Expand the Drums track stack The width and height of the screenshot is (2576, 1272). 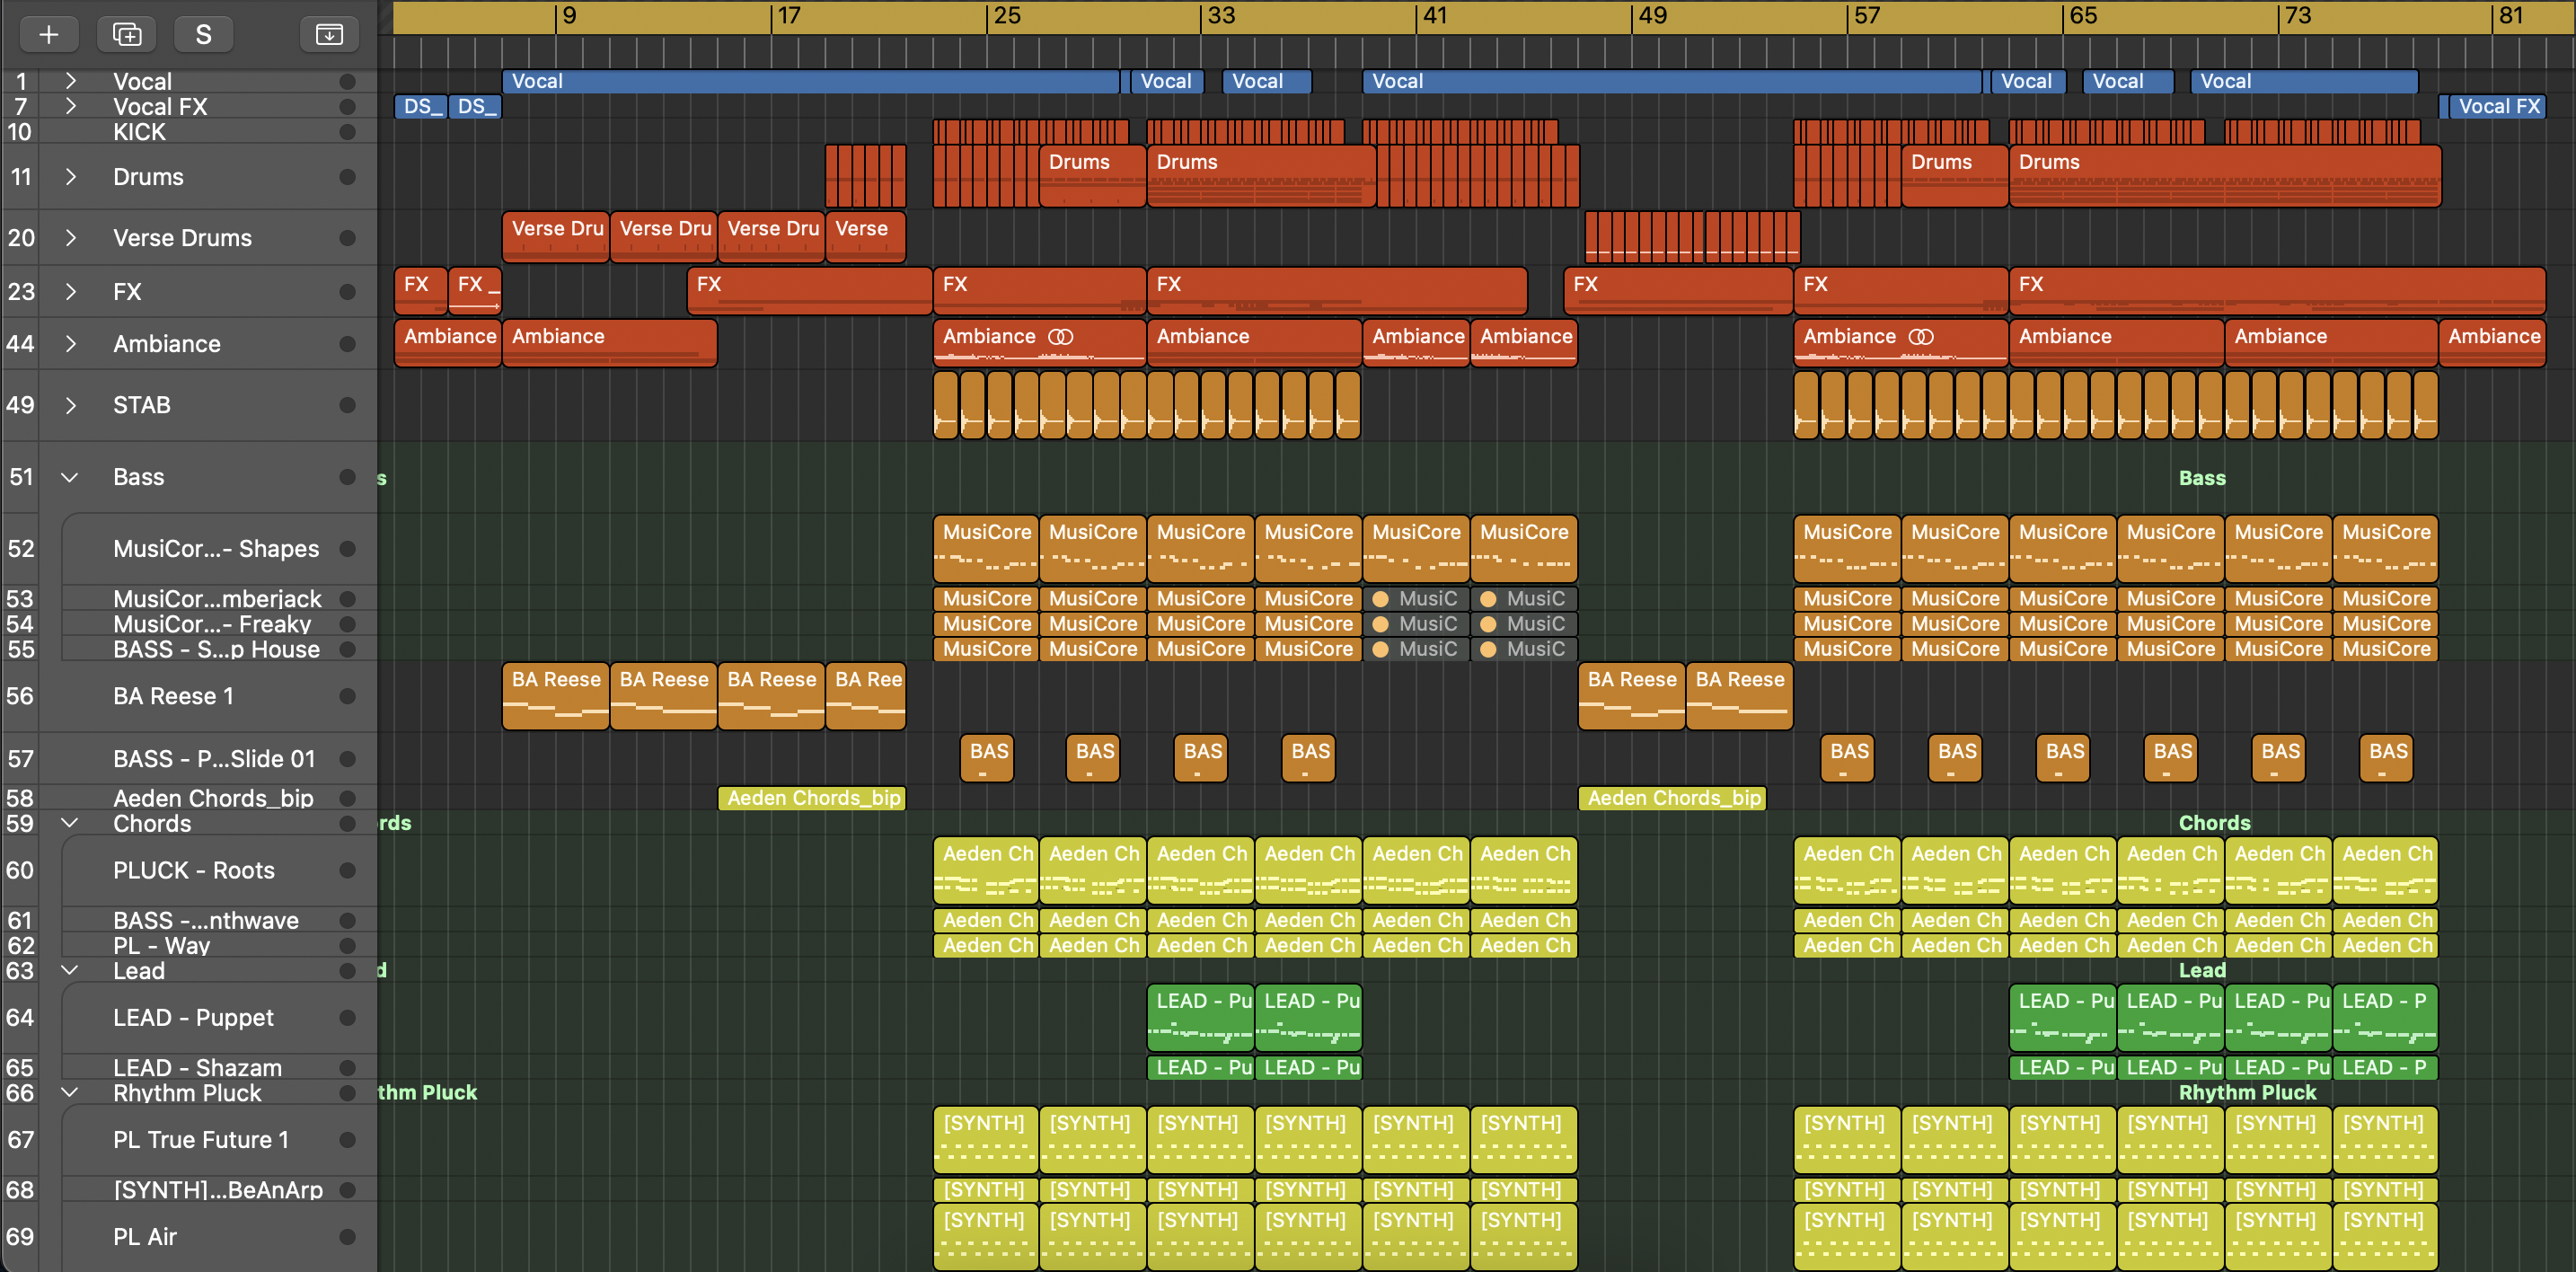pos(70,177)
